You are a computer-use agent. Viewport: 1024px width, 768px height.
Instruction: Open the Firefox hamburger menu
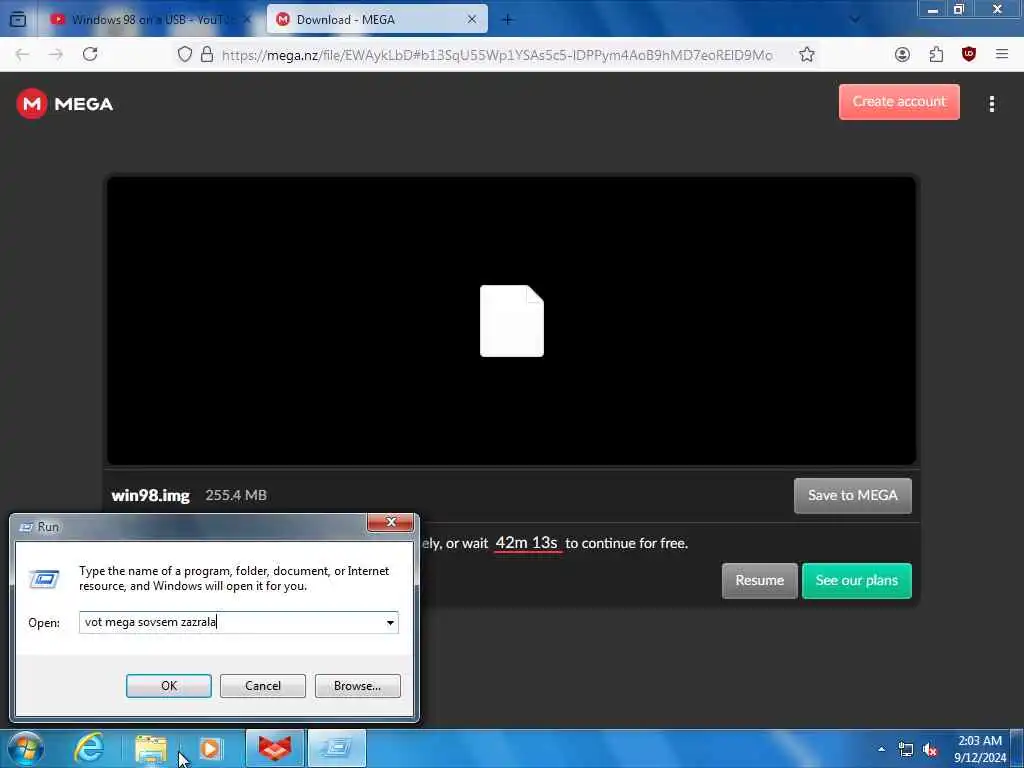pyautogui.click(x=1002, y=54)
